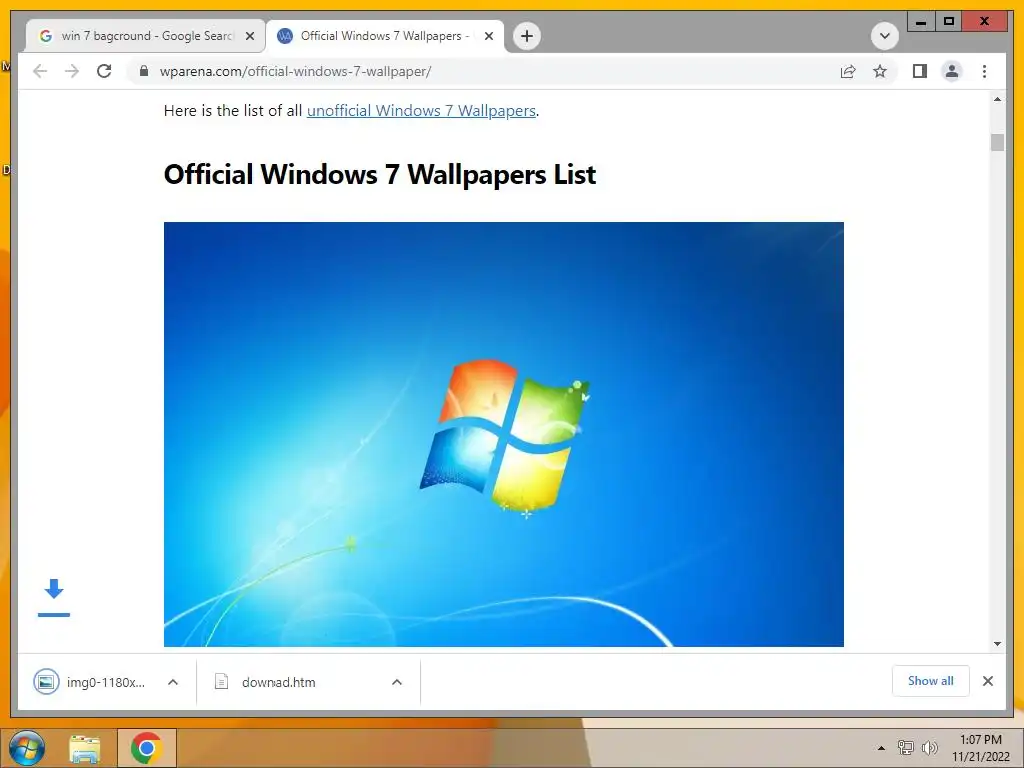This screenshot has height=768, width=1024.
Task: Open network status tray icon
Action: pyautogui.click(x=905, y=748)
